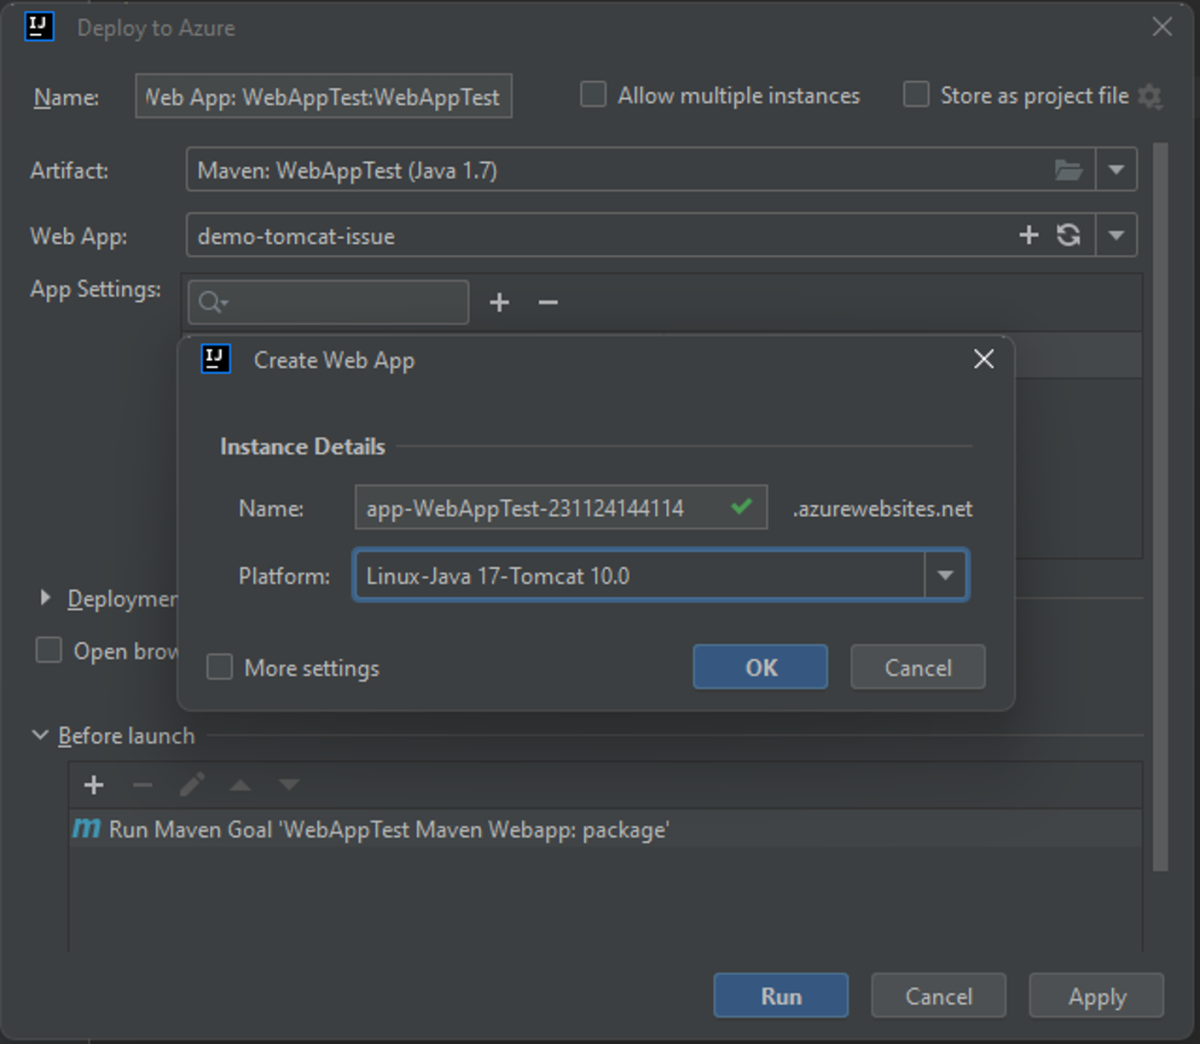
Task: Click the App Settings search field
Action: (328, 302)
